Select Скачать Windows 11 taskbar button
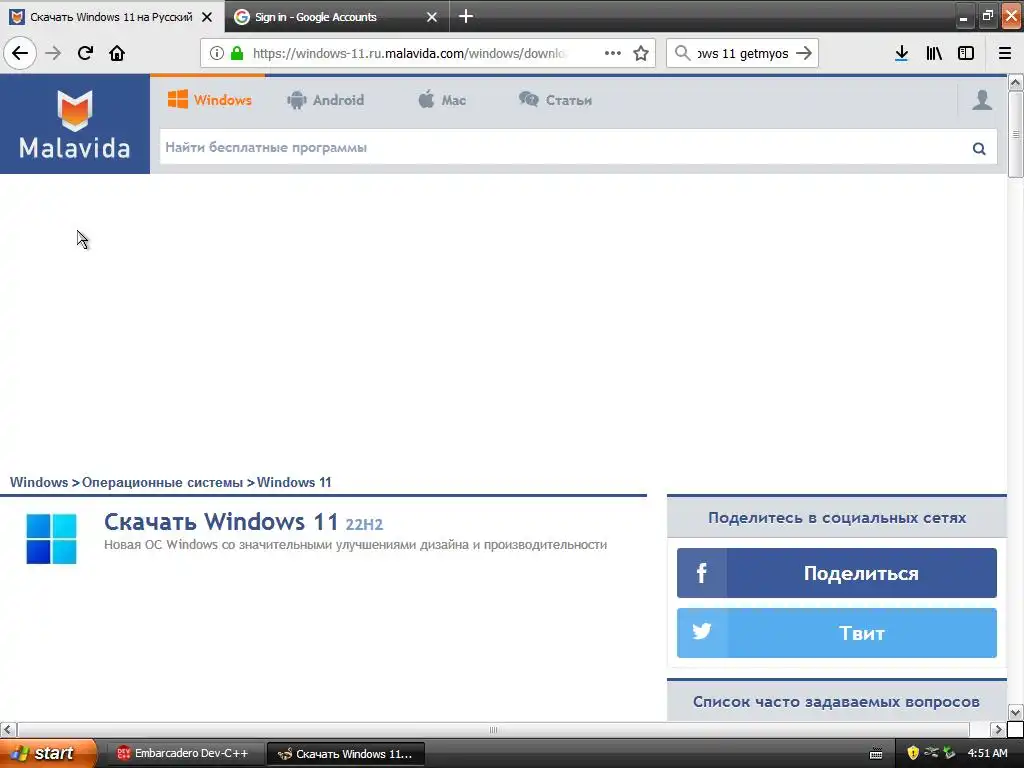This screenshot has height=768, width=1024. [x=346, y=754]
